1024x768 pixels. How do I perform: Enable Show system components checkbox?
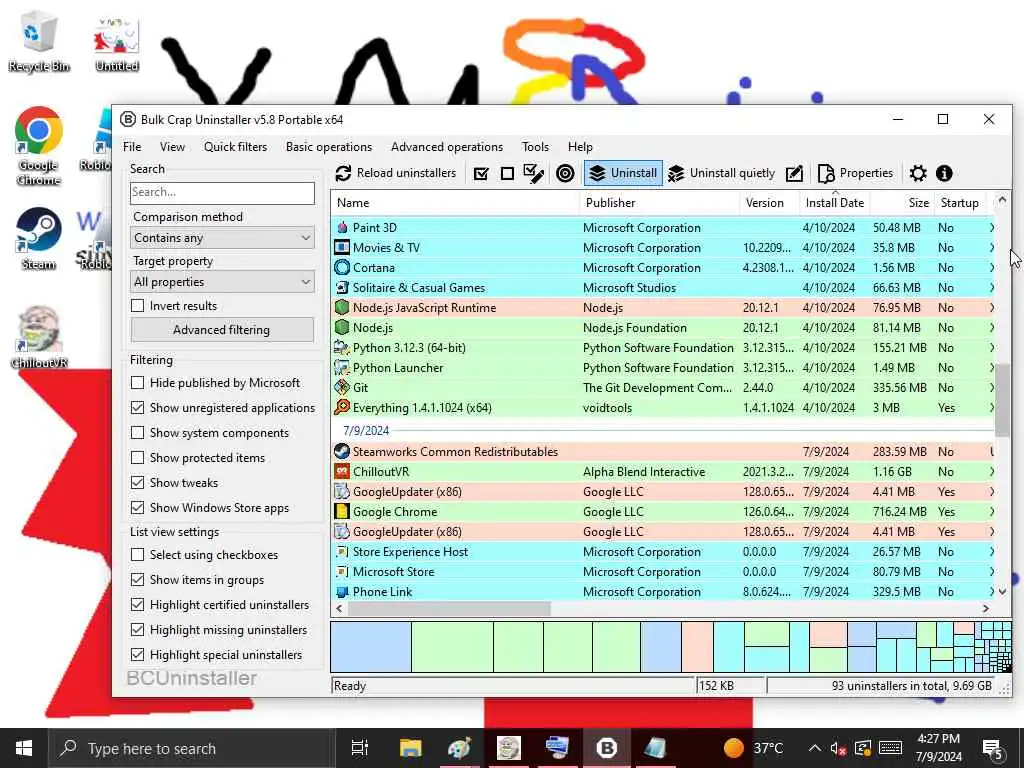(x=137, y=433)
